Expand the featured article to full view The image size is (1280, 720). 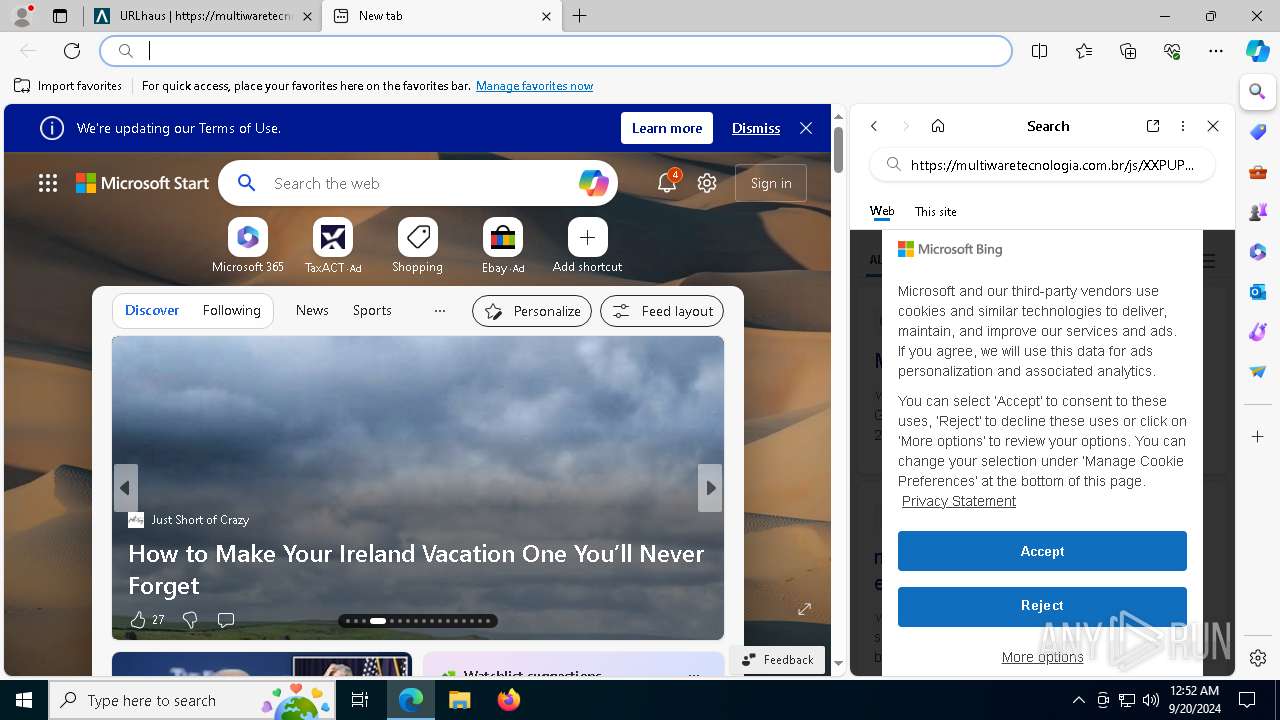(804, 609)
